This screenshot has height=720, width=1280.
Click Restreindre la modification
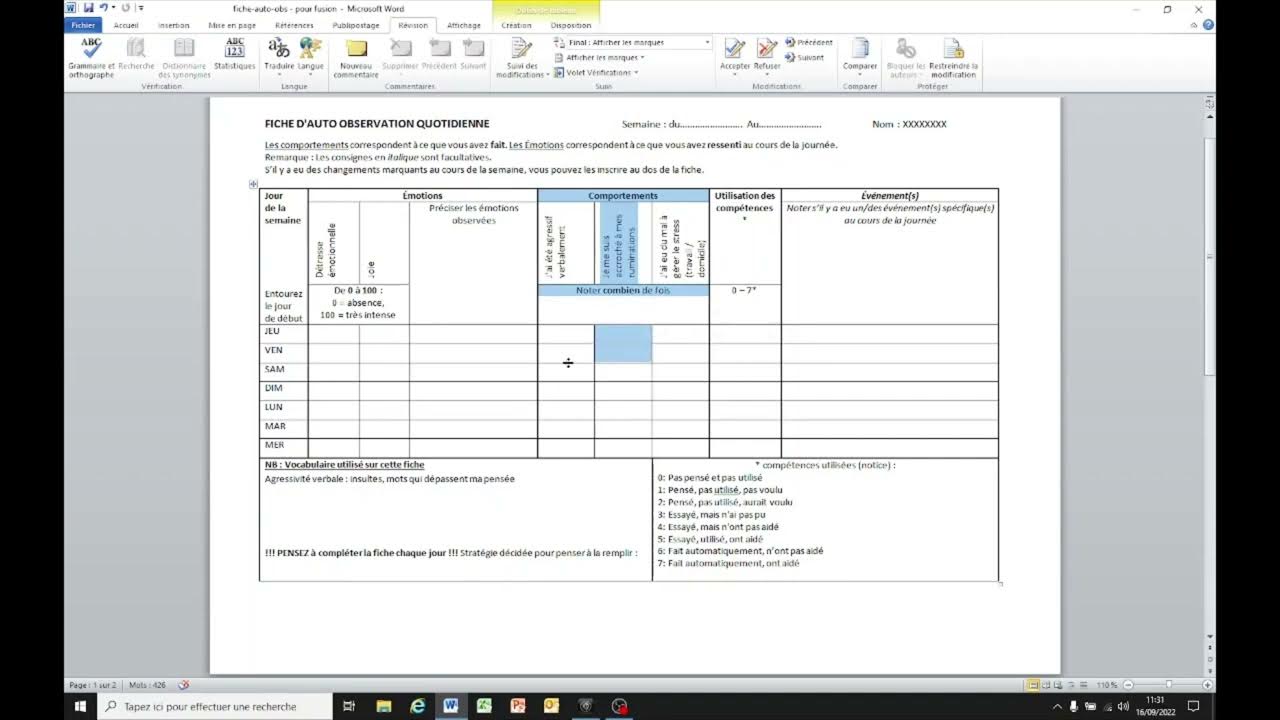pos(953,58)
